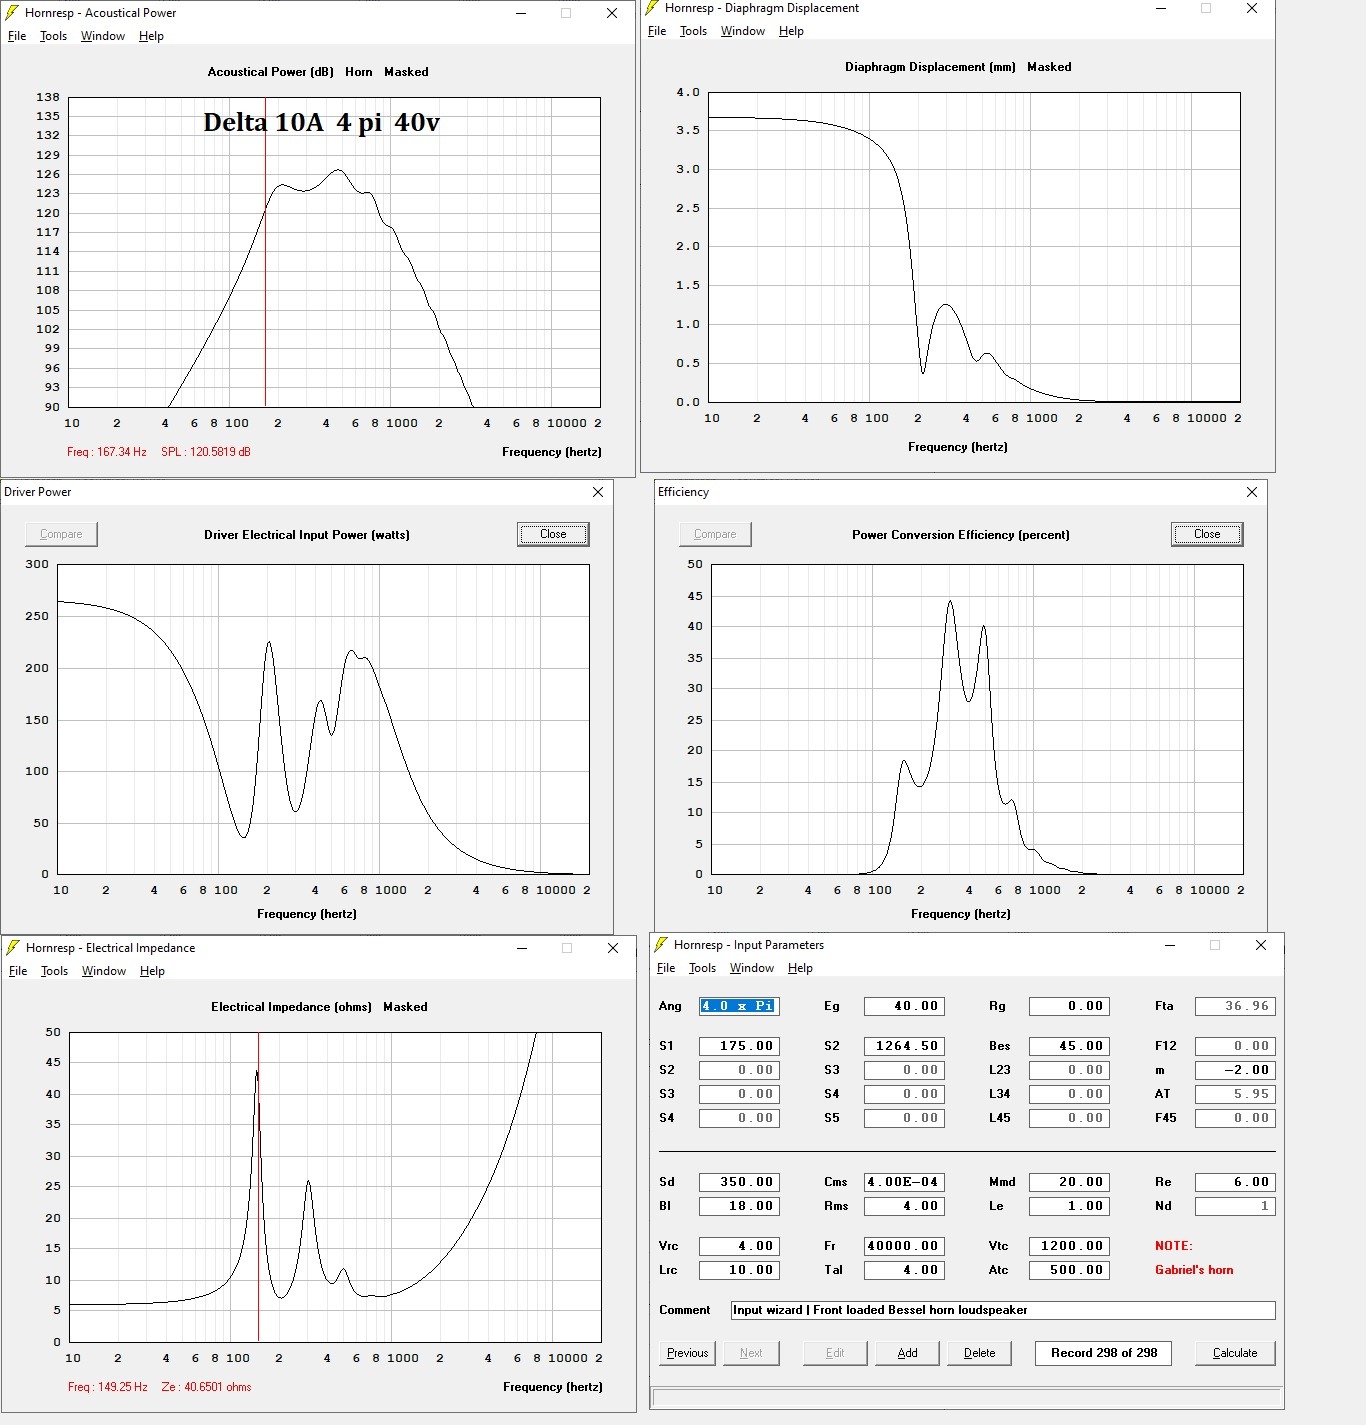The image size is (1366, 1425).
Task: Click the Edit button
Action: click(835, 1353)
